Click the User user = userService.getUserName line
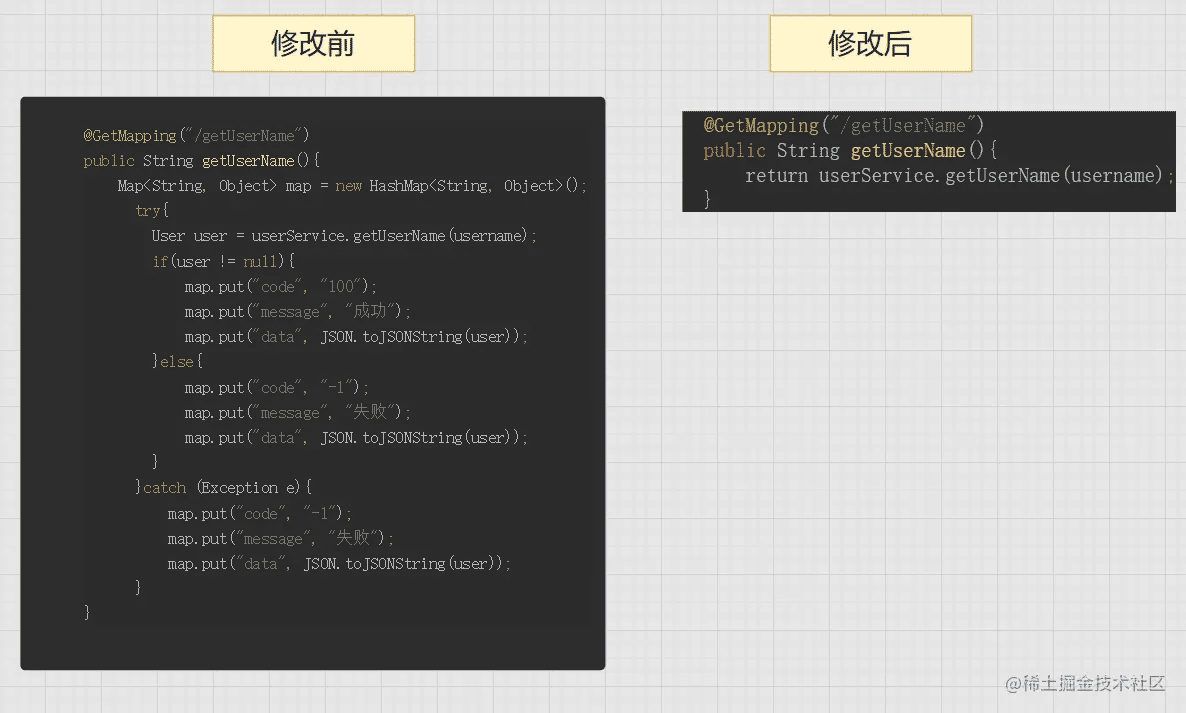The image size is (1186, 713). coord(344,236)
